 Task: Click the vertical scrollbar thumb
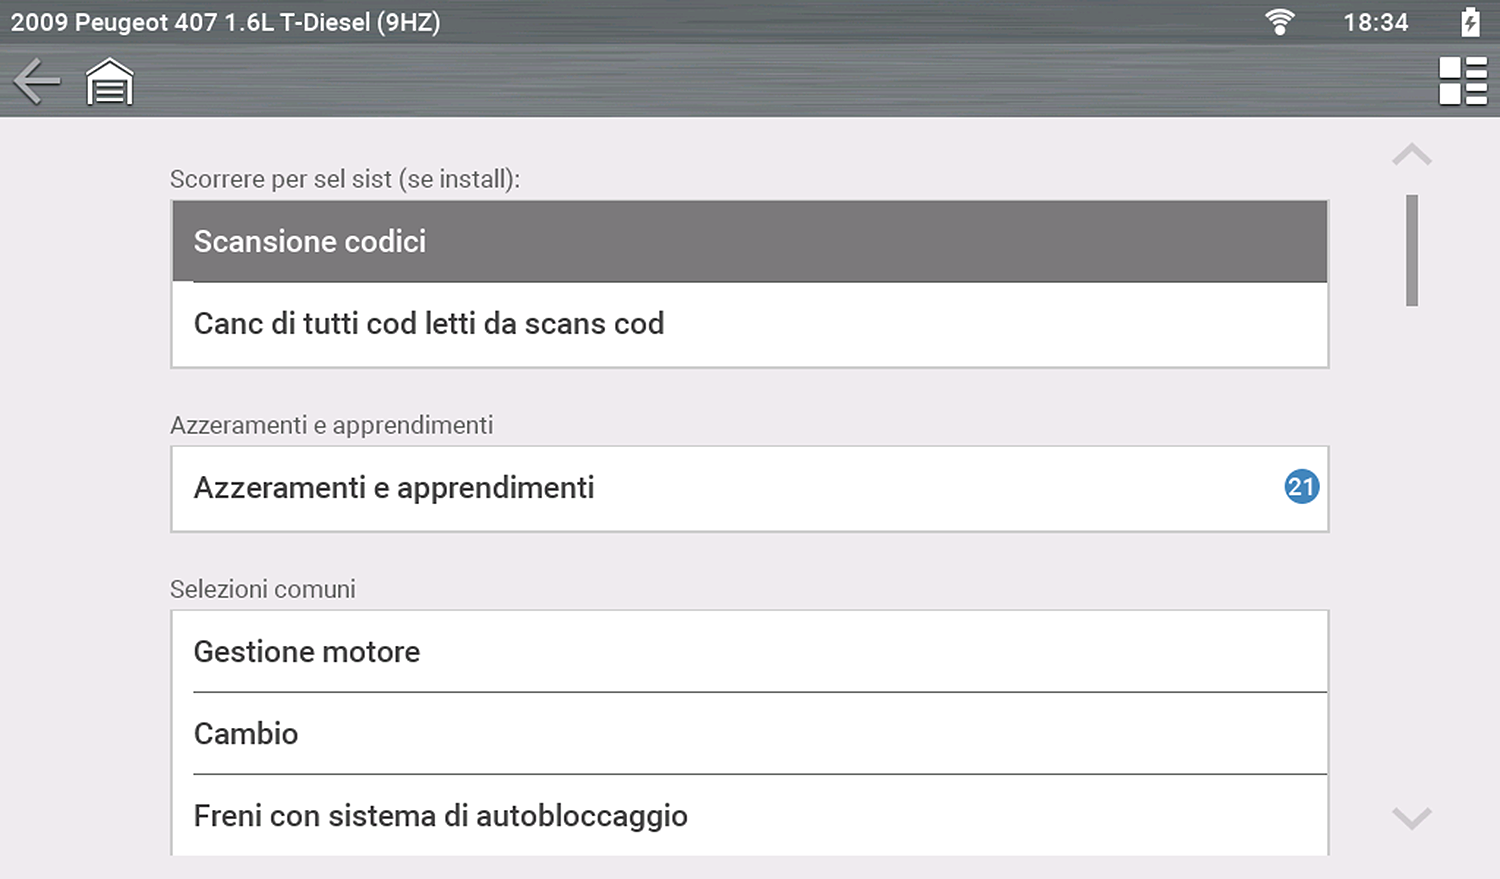point(1411,250)
